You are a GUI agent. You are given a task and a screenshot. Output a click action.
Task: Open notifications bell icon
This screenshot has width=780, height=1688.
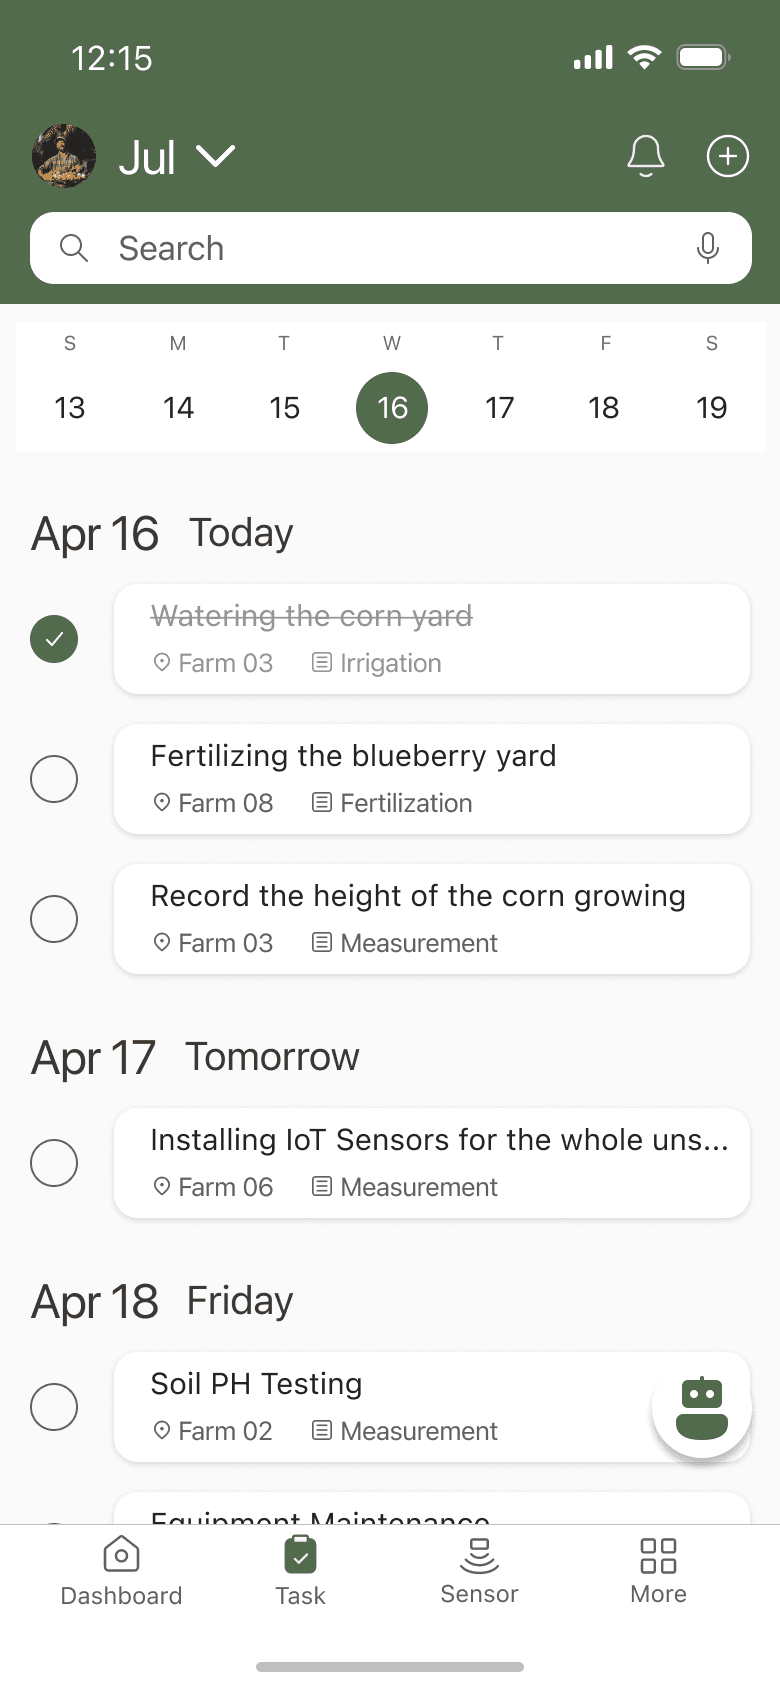pyautogui.click(x=646, y=156)
